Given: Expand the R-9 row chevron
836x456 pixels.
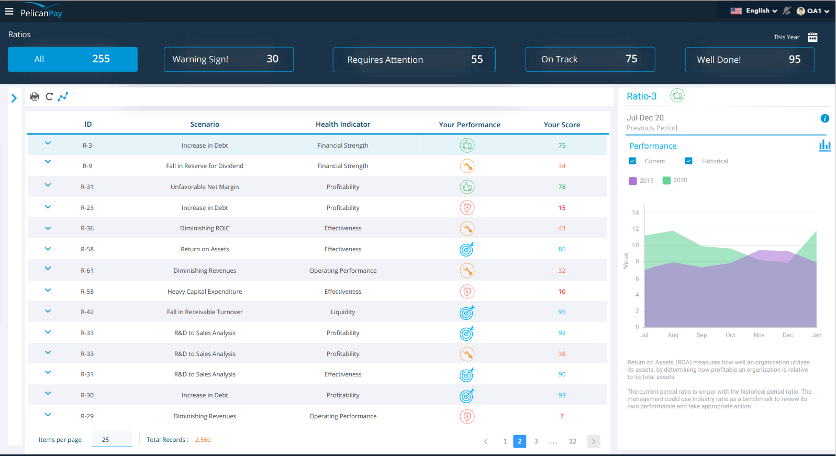Looking at the screenshot, I should [48, 162].
